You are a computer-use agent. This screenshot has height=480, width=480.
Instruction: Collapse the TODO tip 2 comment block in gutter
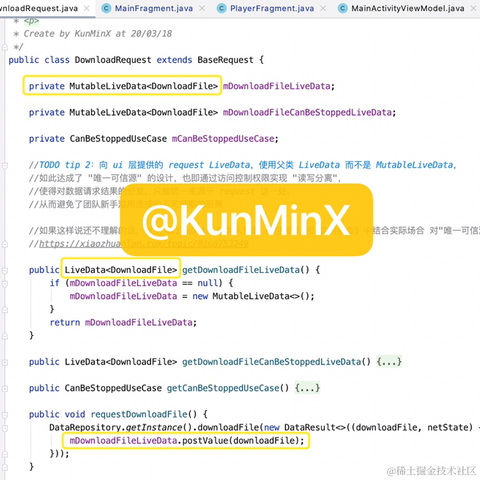pyautogui.click(x=5, y=165)
